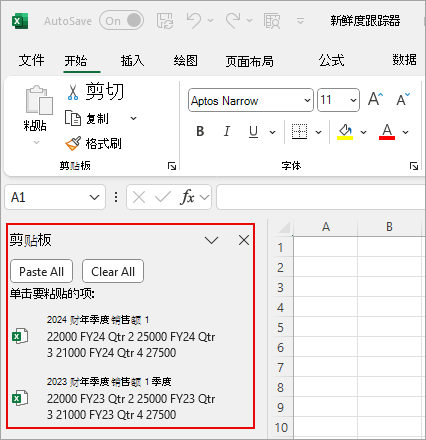Viewport: 426px width, 440px height.
Task: Click the three-dot formula bar handle
Action: tap(116, 197)
